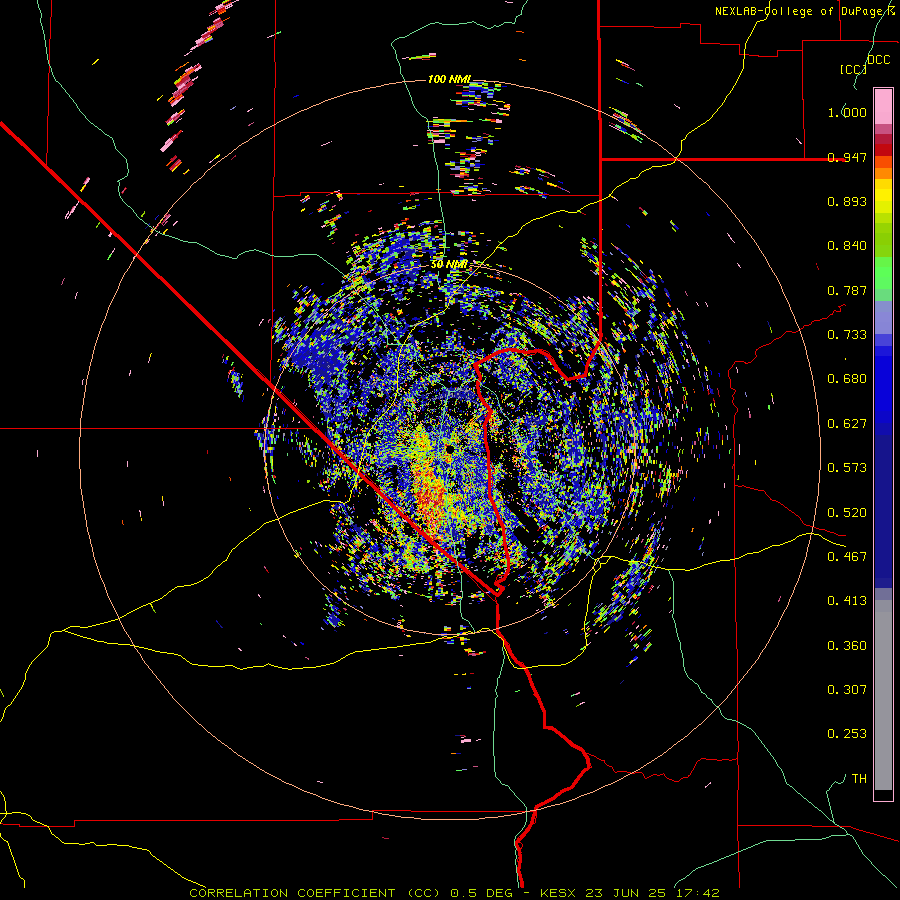Viewport: 900px width, 900px height.
Task: Click the 0.520 legend value
Action: [x=847, y=513]
